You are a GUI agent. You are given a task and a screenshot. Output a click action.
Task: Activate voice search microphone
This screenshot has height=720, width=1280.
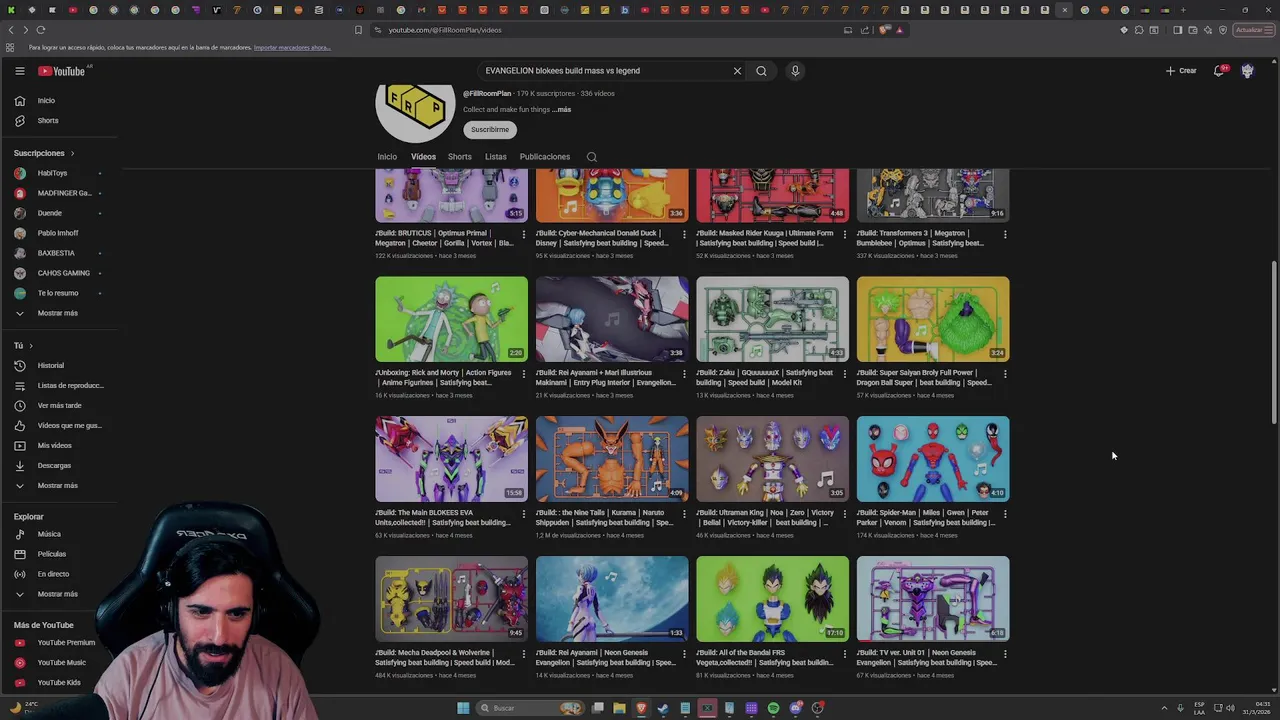pyautogui.click(x=795, y=71)
